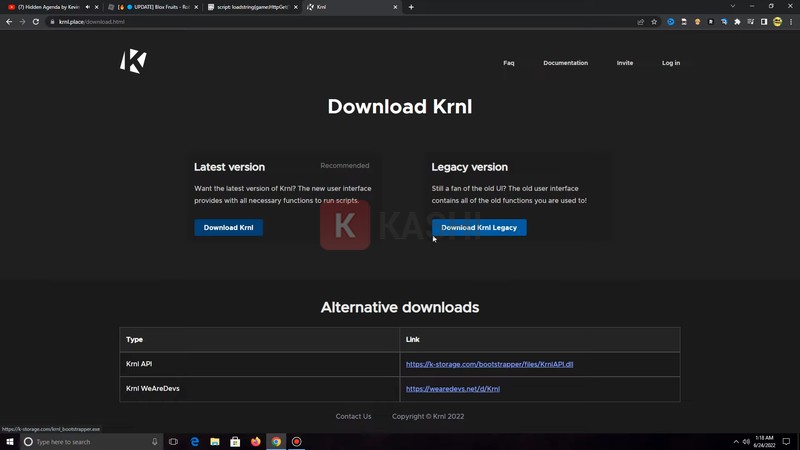Open the Chrome three-dot menu

tap(791, 22)
